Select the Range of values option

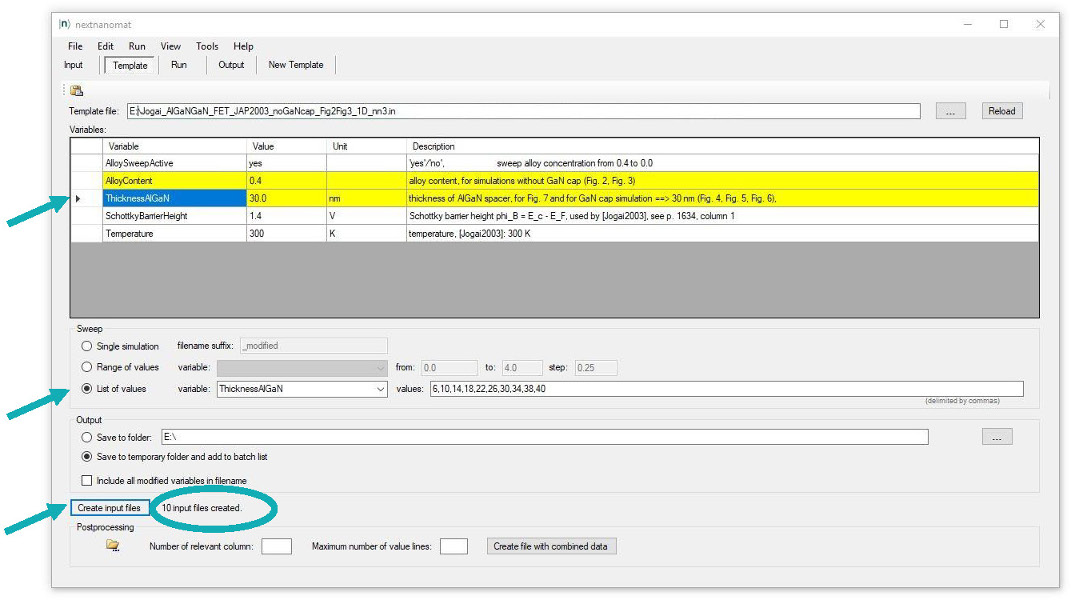pyautogui.click(x=87, y=368)
